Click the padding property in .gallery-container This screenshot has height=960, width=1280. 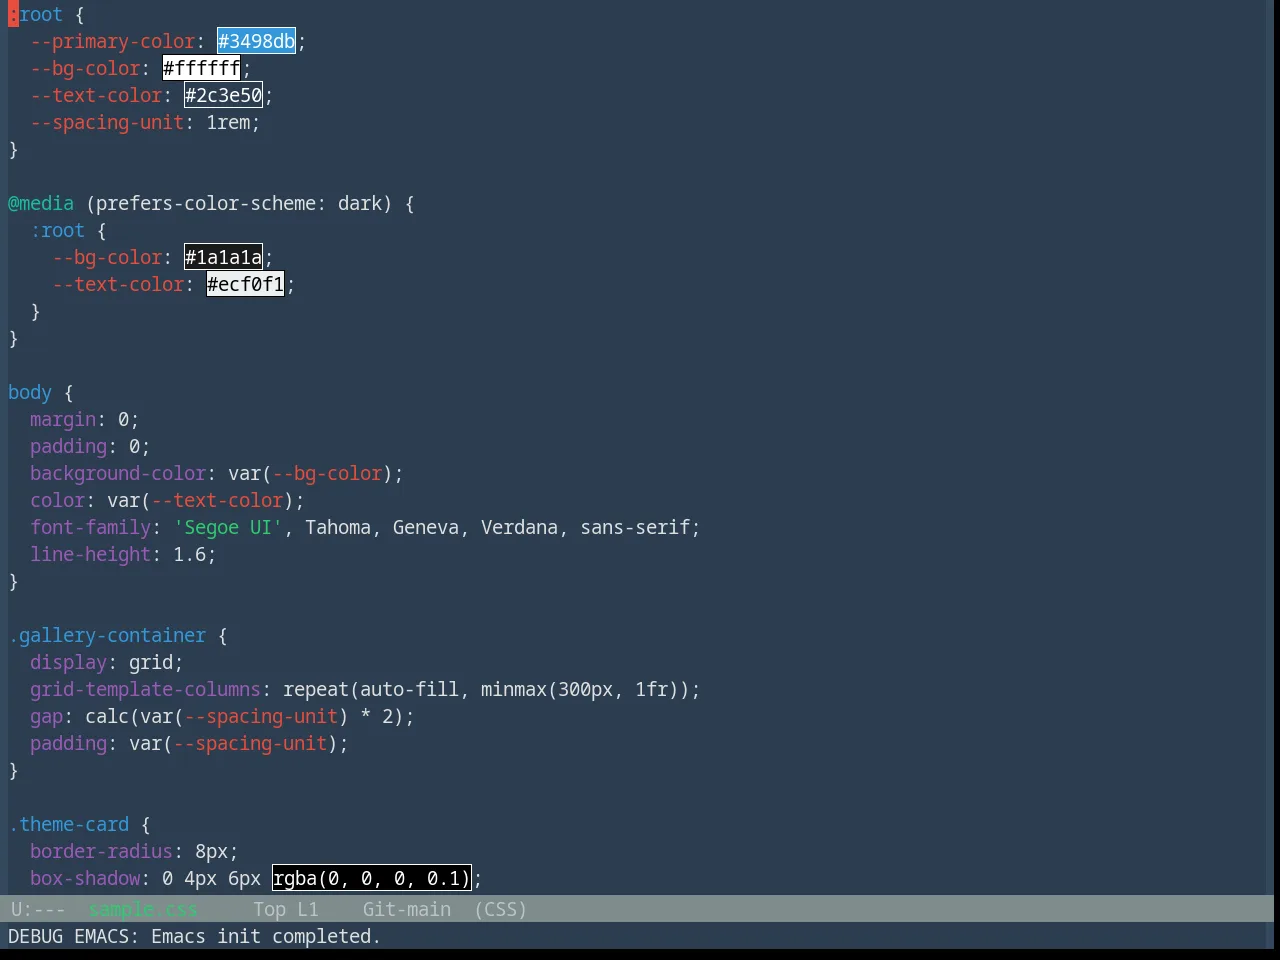69,743
